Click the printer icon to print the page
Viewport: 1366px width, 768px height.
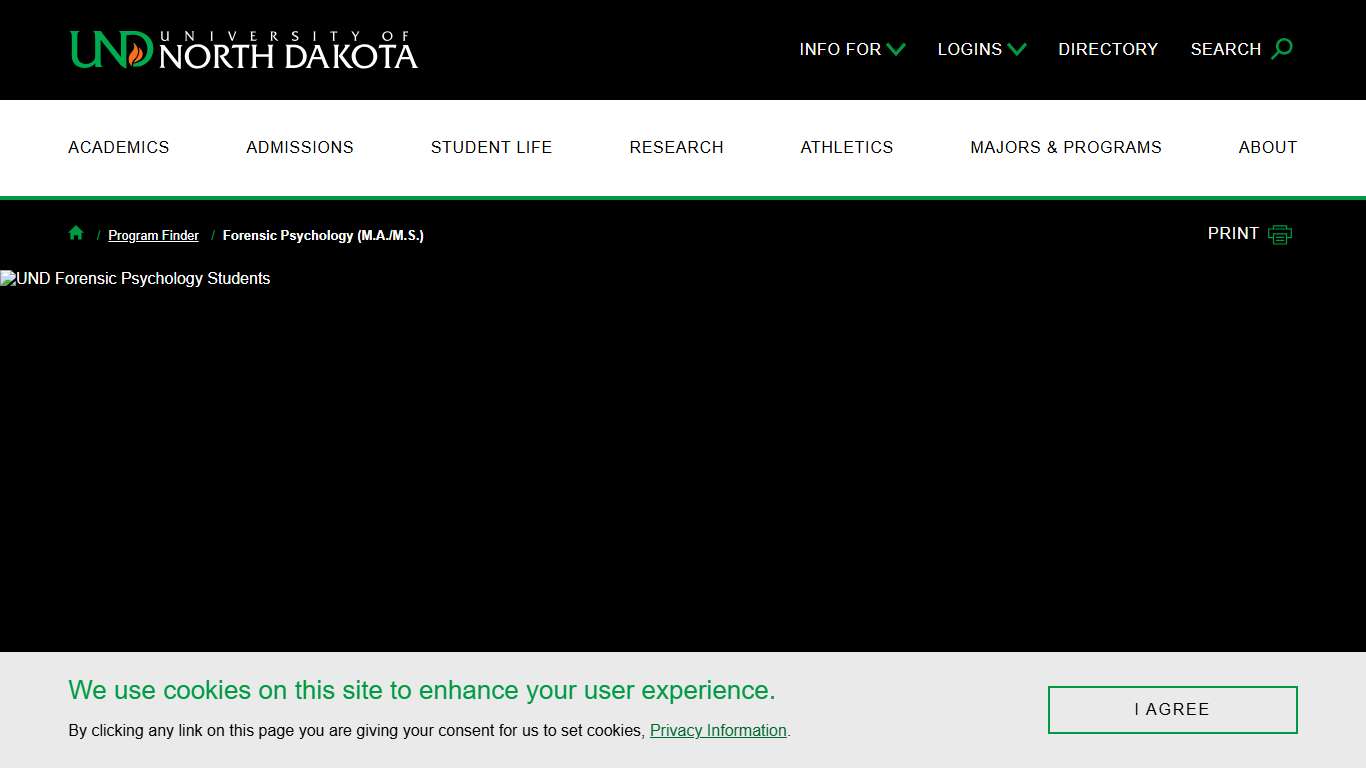click(1280, 233)
